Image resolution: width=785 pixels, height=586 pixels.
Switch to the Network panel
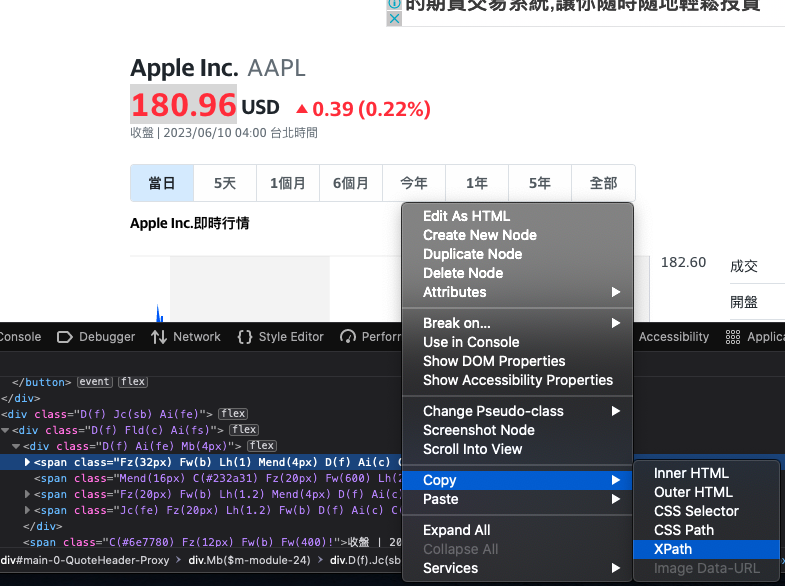coord(186,337)
